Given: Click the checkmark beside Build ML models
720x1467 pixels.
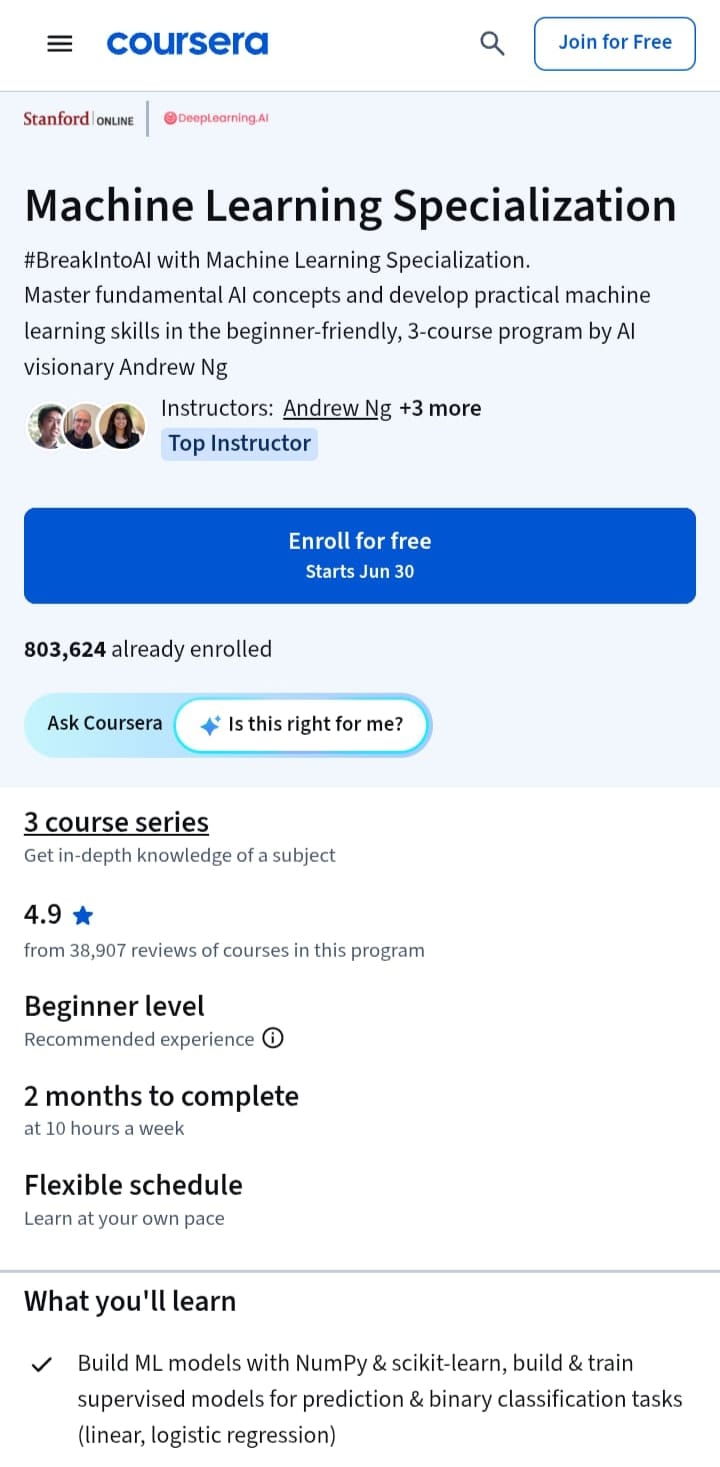Looking at the screenshot, I should (x=42, y=1364).
